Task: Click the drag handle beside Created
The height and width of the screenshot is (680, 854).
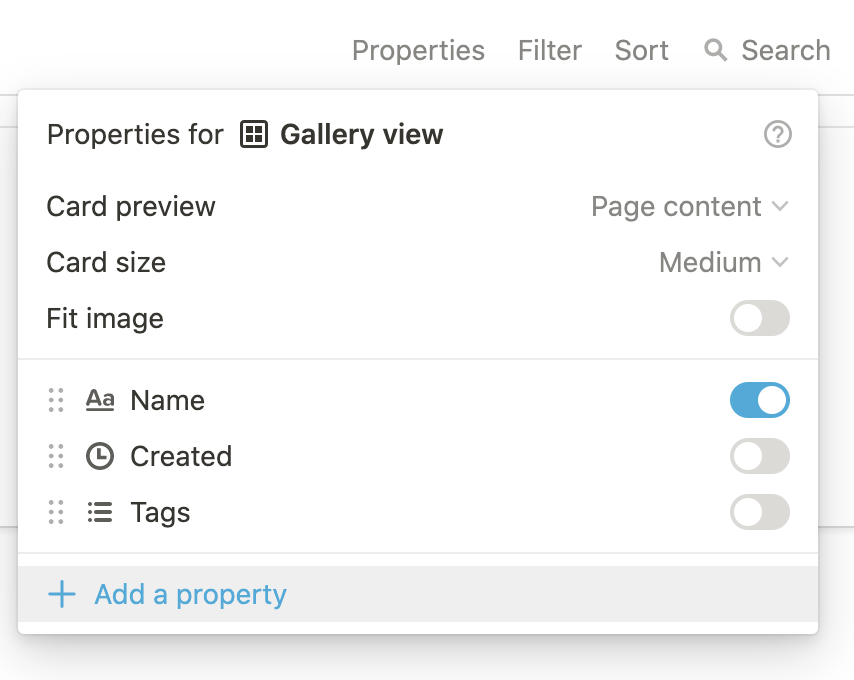Action: point(56,456)
